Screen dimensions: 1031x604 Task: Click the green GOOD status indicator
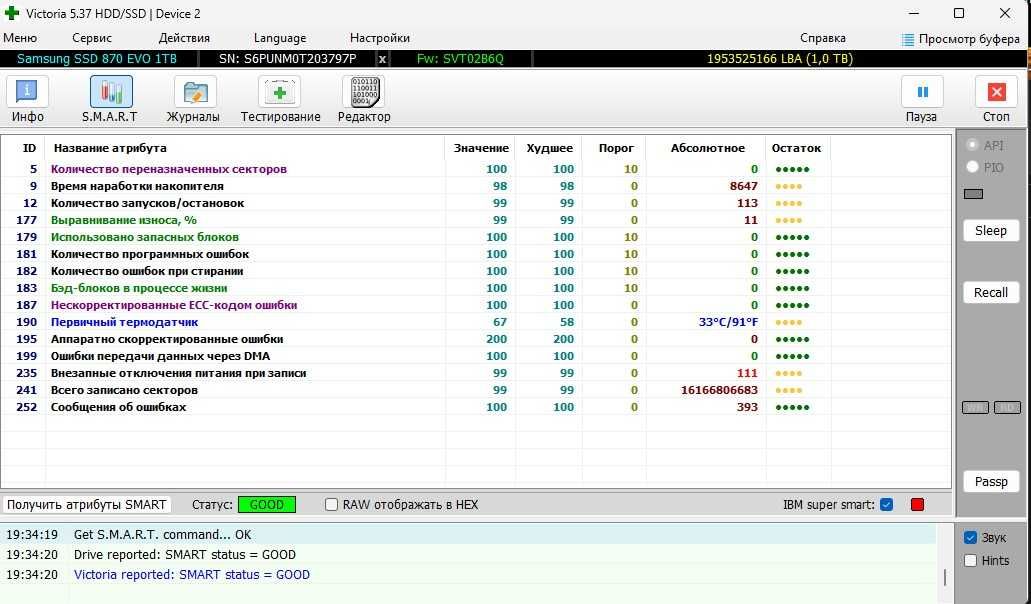pos(266,505)
